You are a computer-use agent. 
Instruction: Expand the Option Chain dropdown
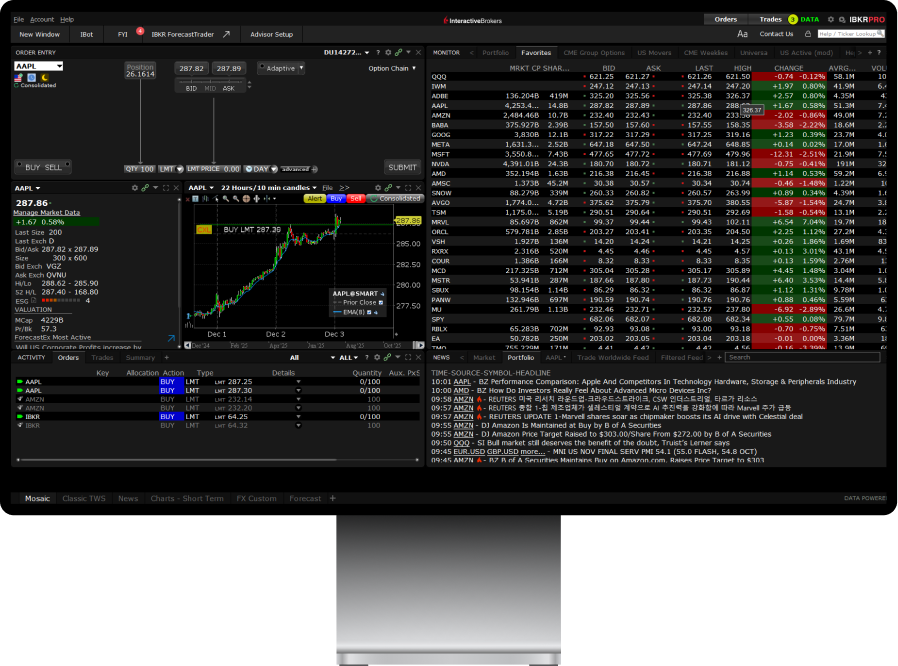414,68
